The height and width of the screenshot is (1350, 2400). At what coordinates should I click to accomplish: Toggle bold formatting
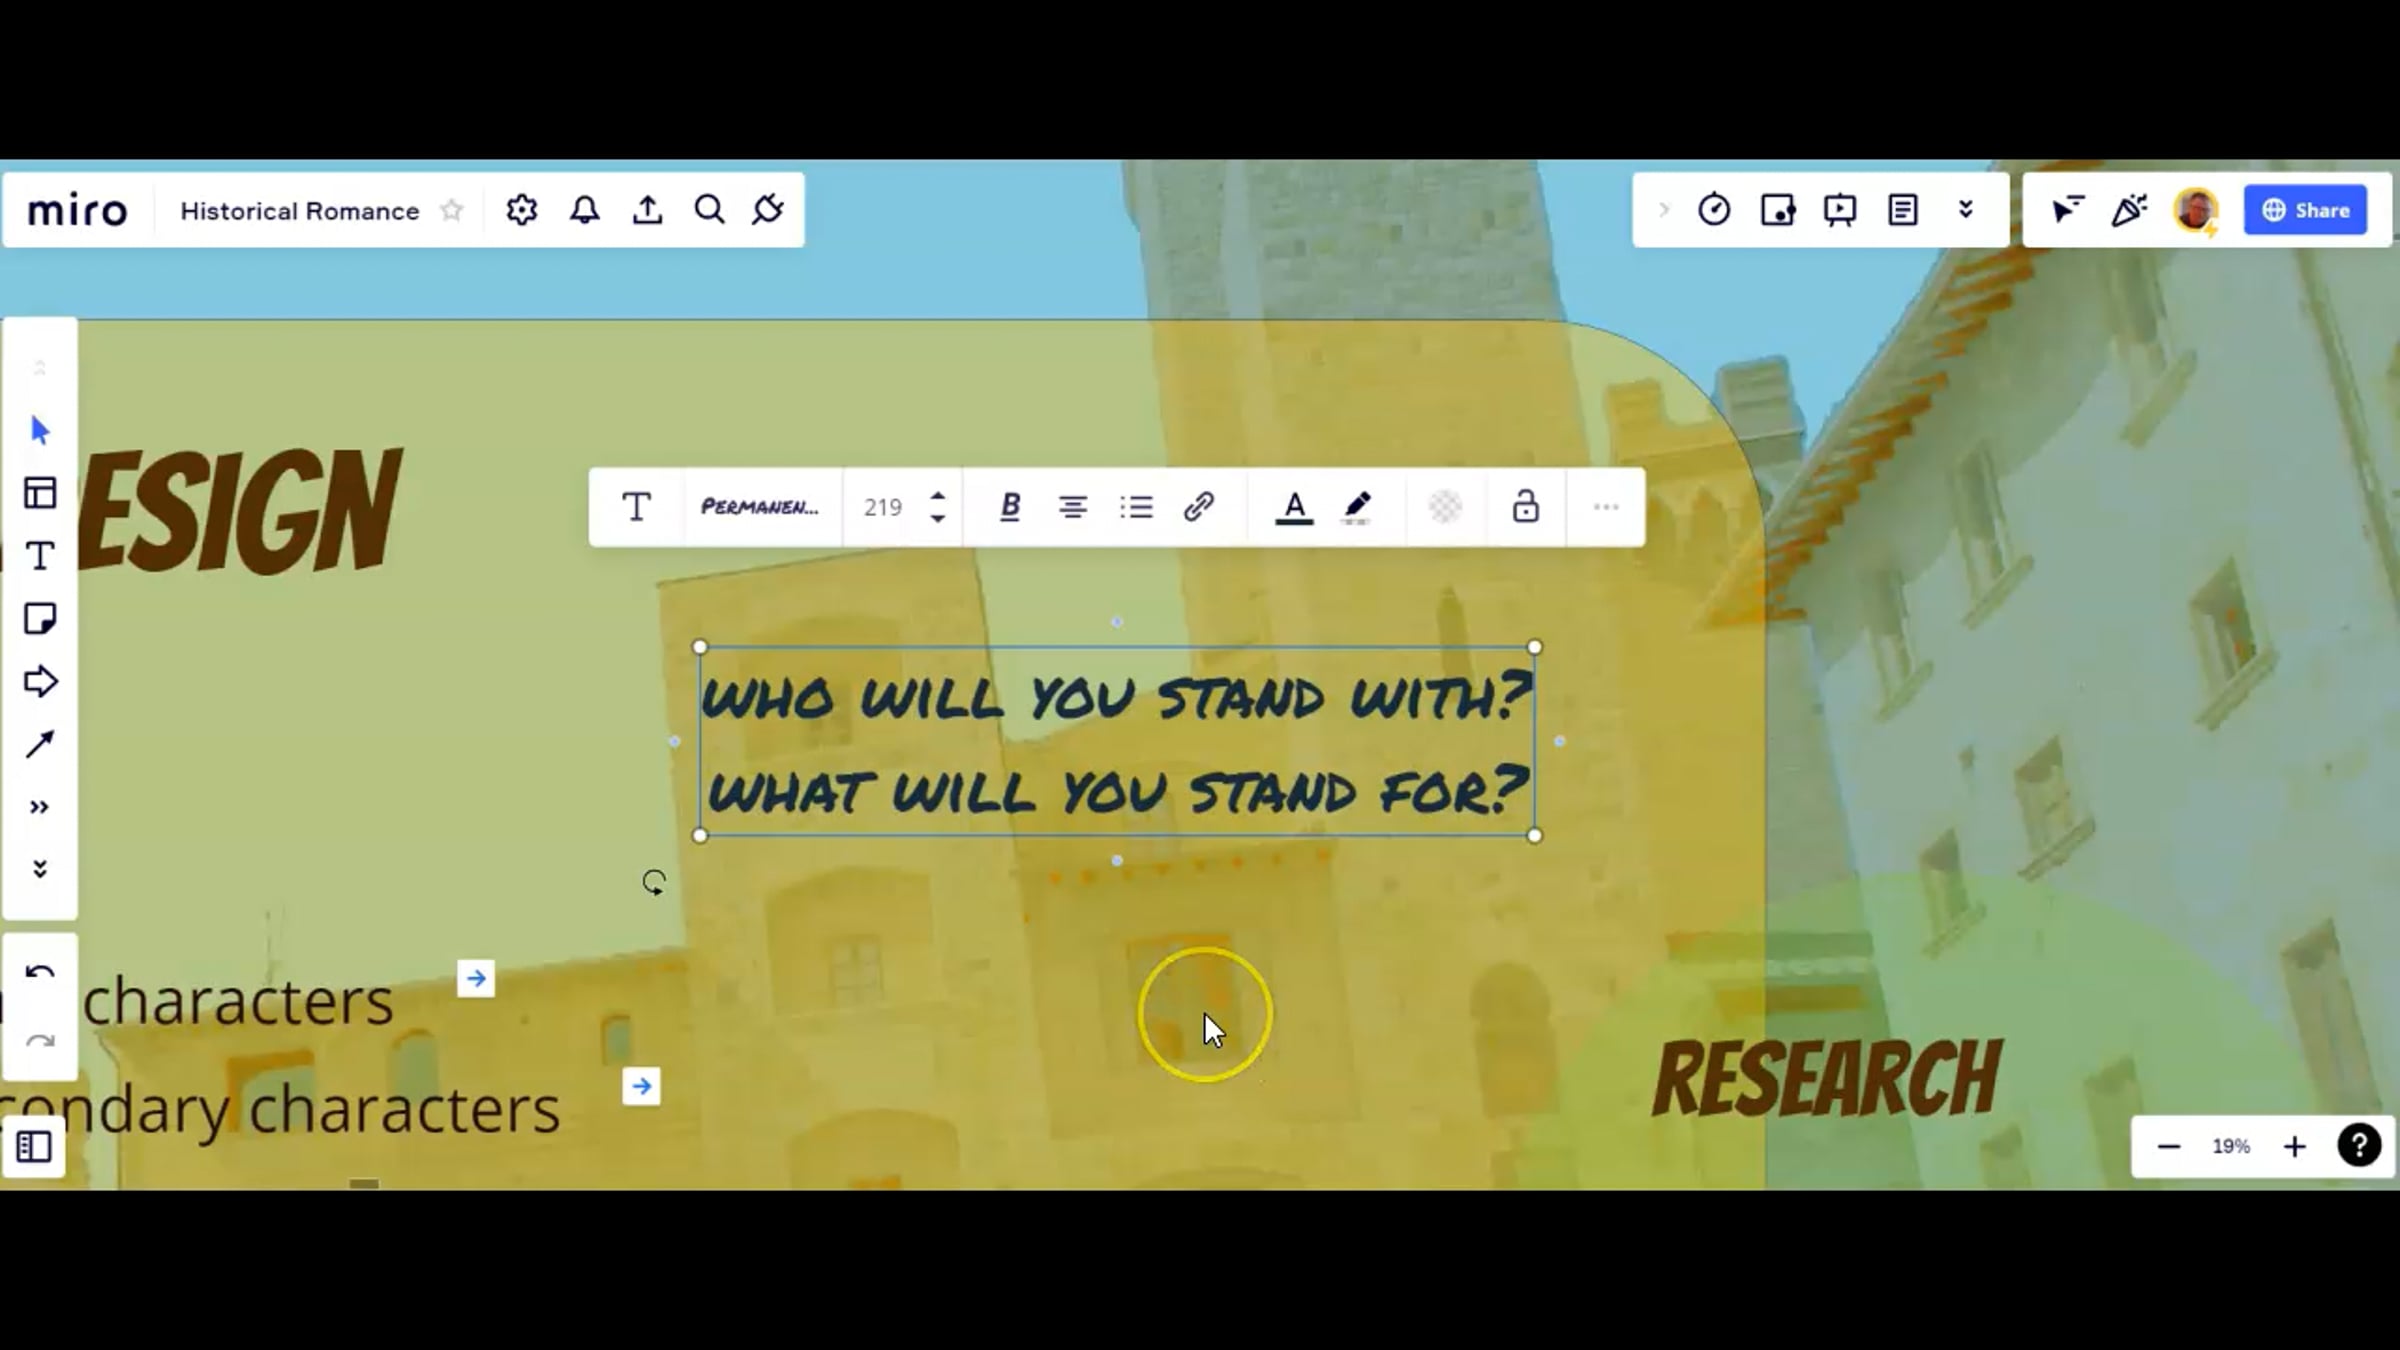1010,507
